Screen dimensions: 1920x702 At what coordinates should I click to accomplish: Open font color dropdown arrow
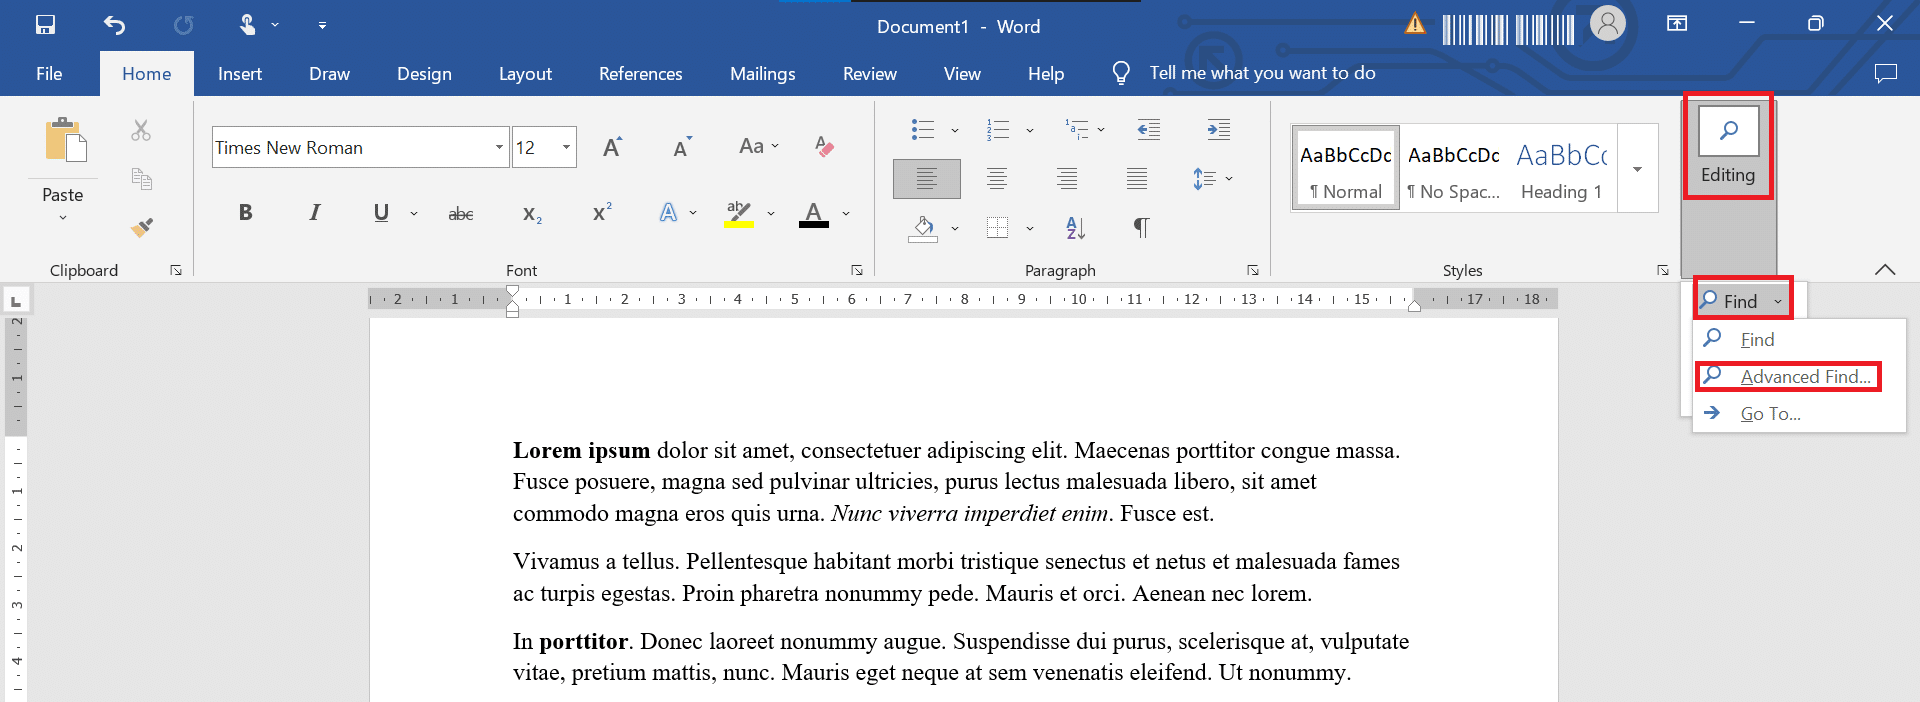point(846,213)
